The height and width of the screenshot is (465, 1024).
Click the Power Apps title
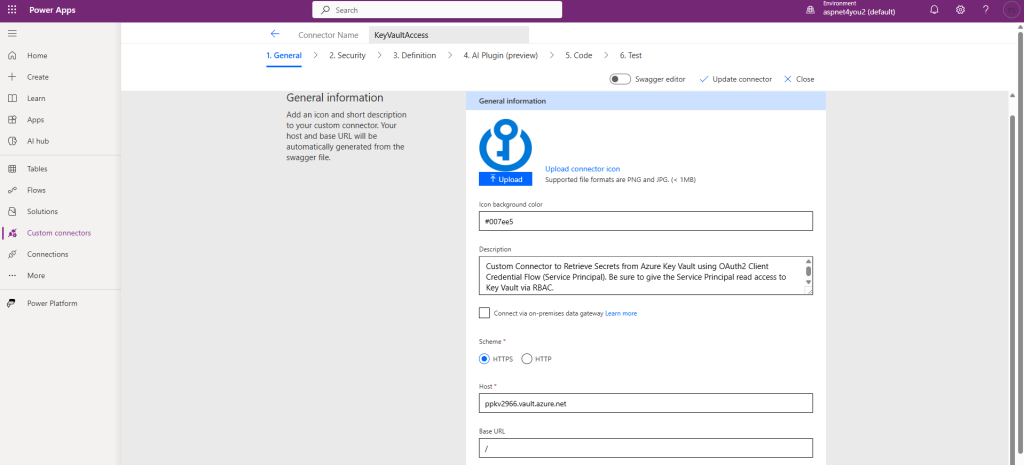[x=52, y=10]
